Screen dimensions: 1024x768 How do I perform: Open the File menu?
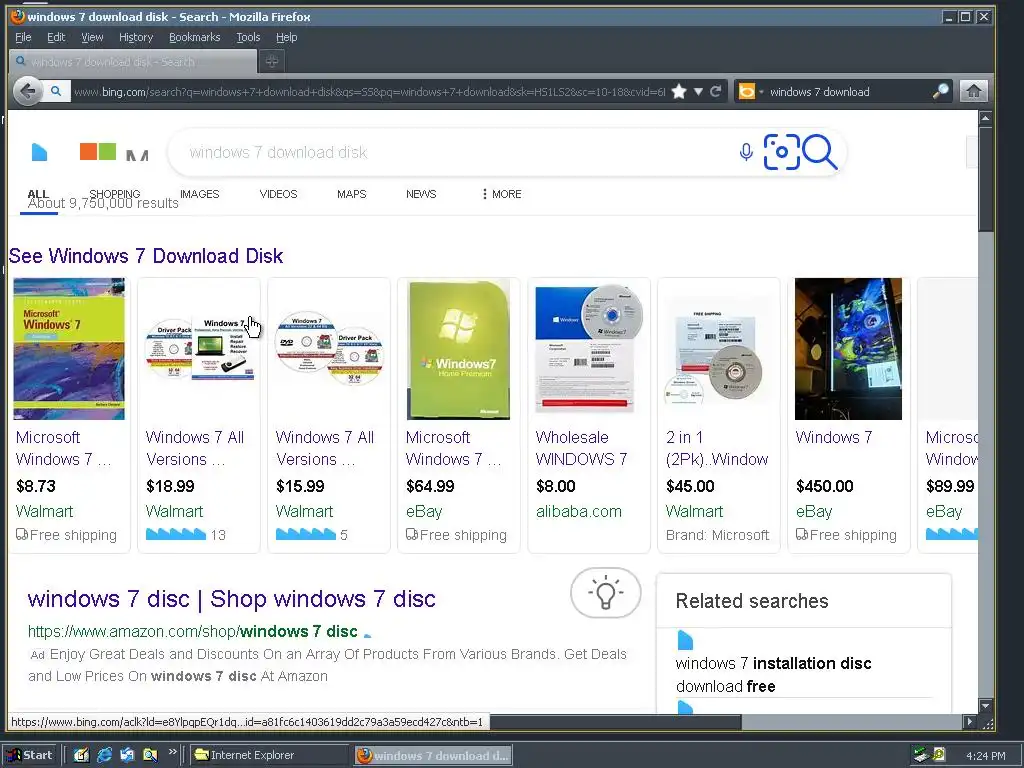click(23, 37)
